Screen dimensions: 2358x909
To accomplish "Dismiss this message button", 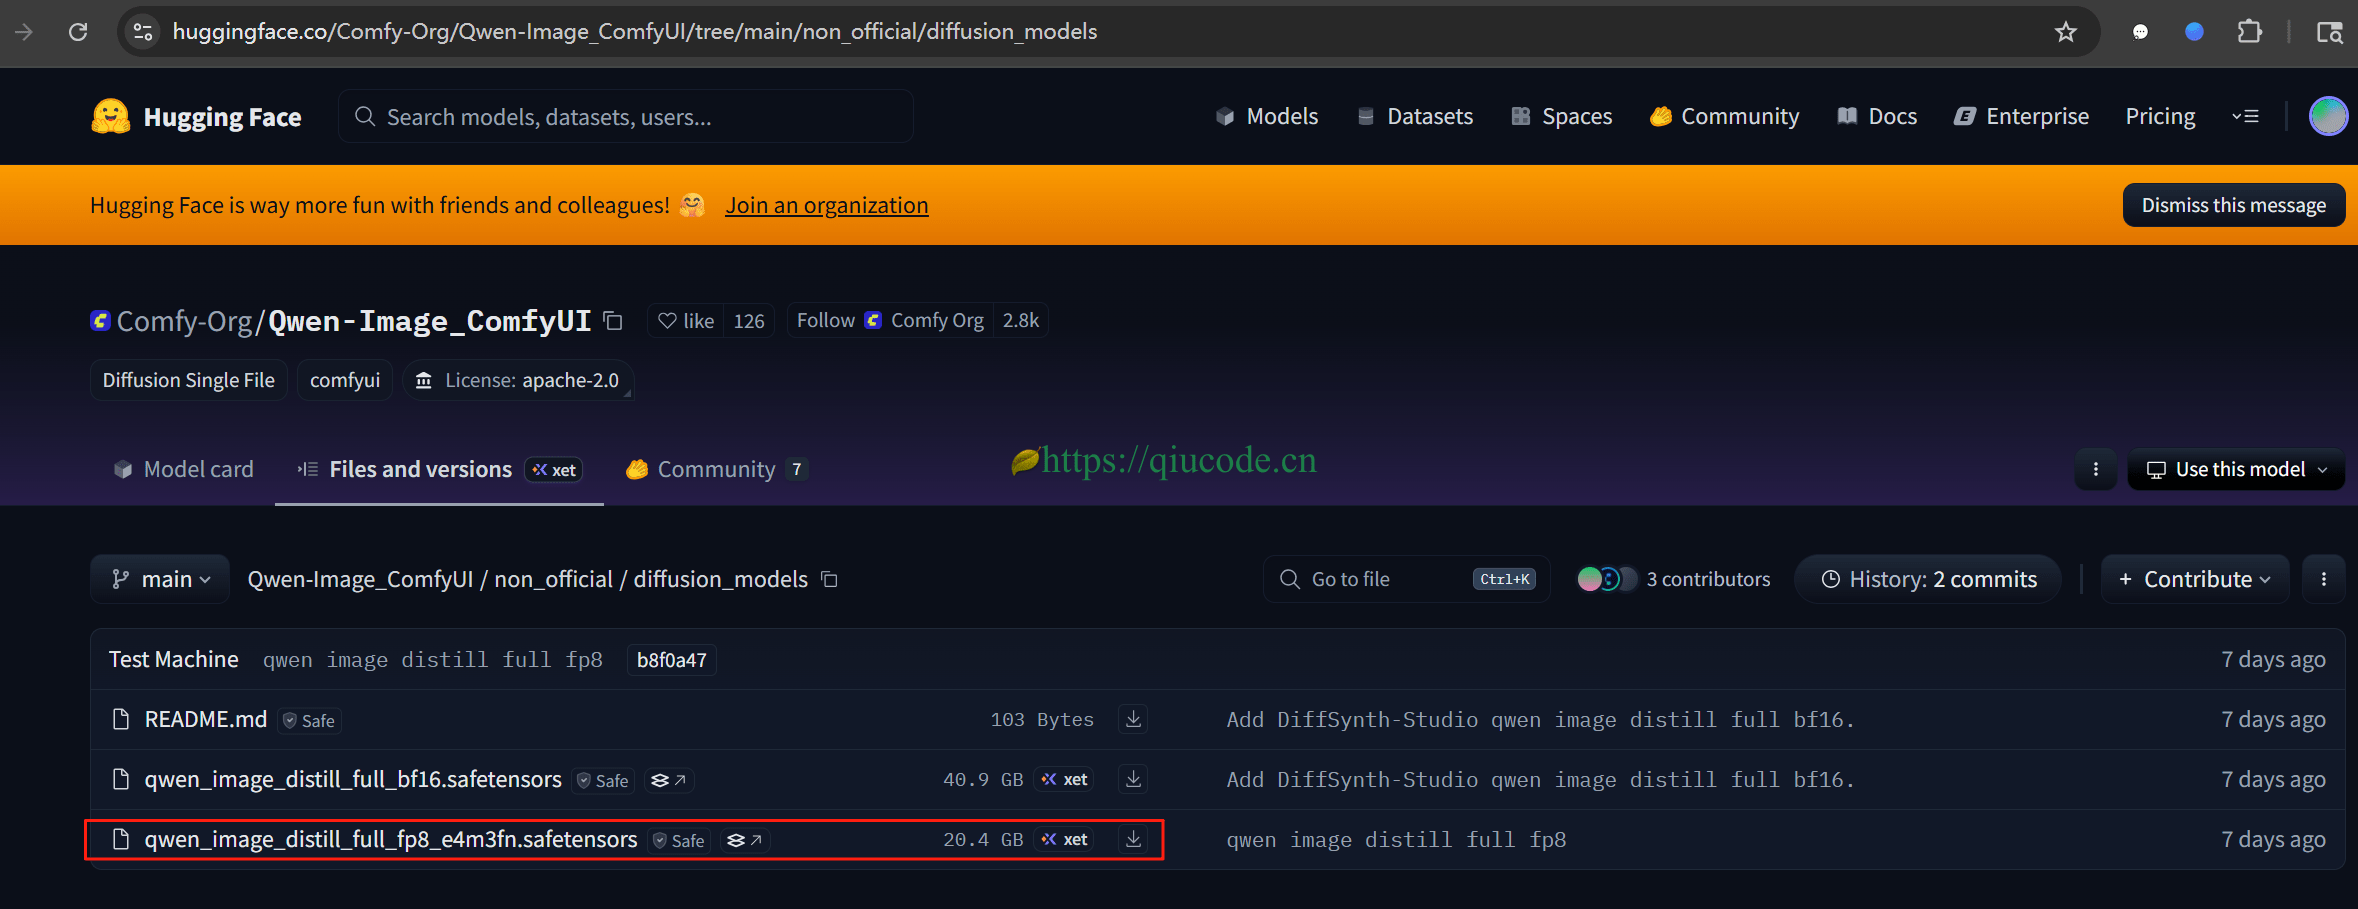I will [x=2234, y=205].
